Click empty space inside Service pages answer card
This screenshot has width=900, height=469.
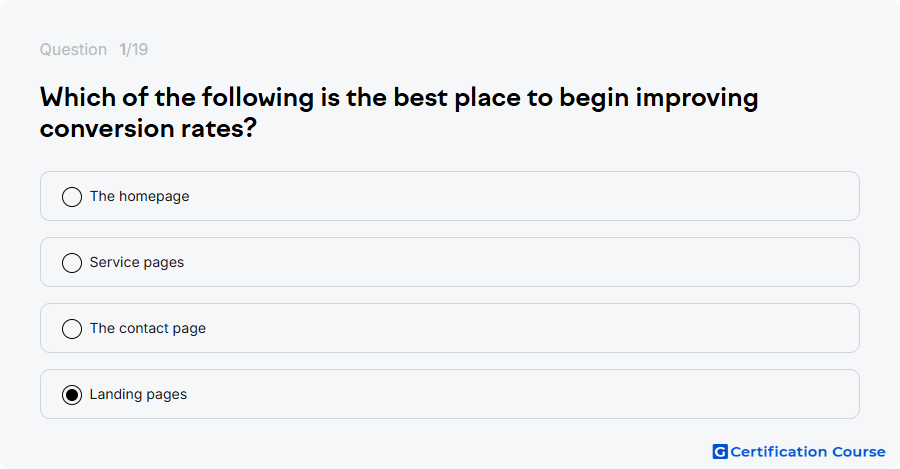click(517, 262)
